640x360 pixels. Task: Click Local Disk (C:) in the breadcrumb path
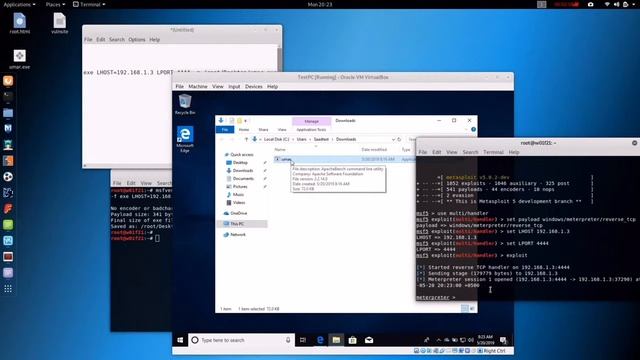[x=276, y=139]
